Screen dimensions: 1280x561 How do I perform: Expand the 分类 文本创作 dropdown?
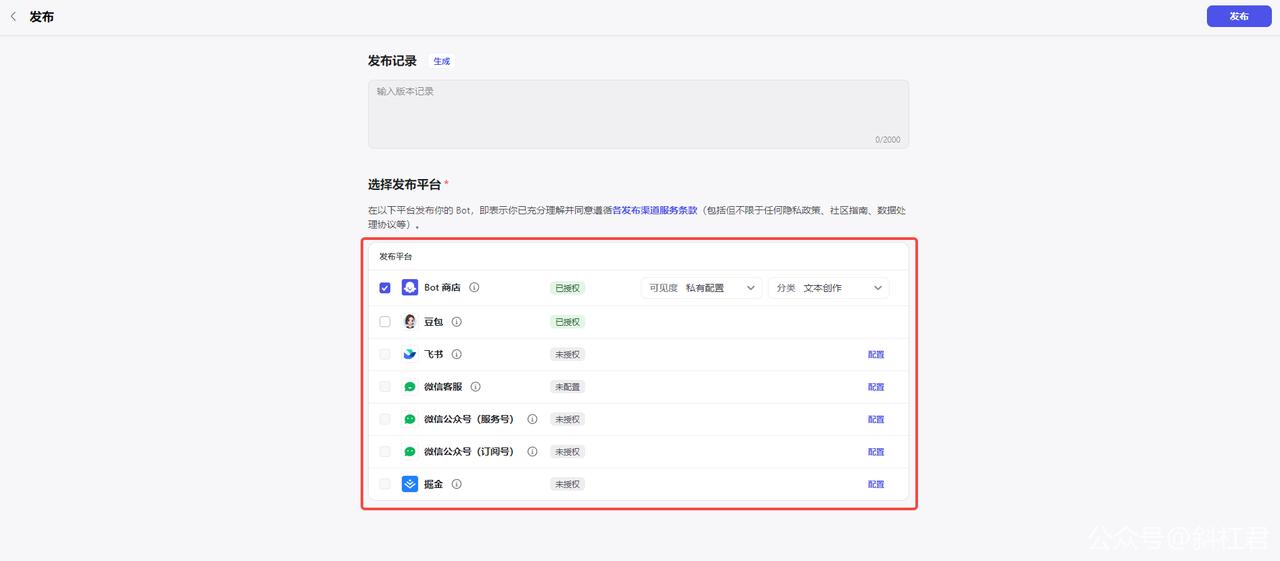(828, 288)
